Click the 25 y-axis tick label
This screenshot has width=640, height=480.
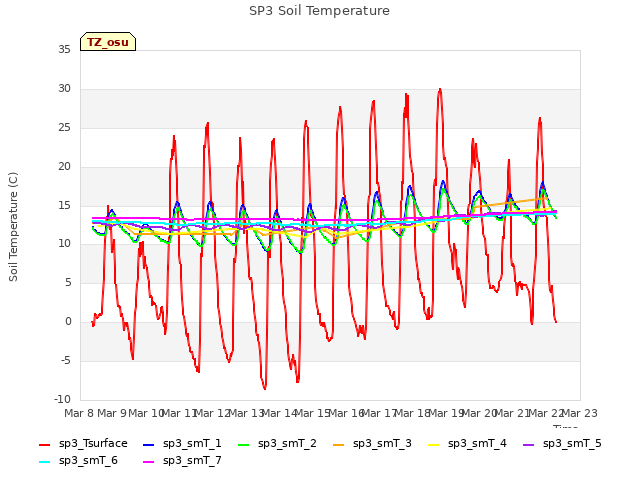[x=64, y=127]
